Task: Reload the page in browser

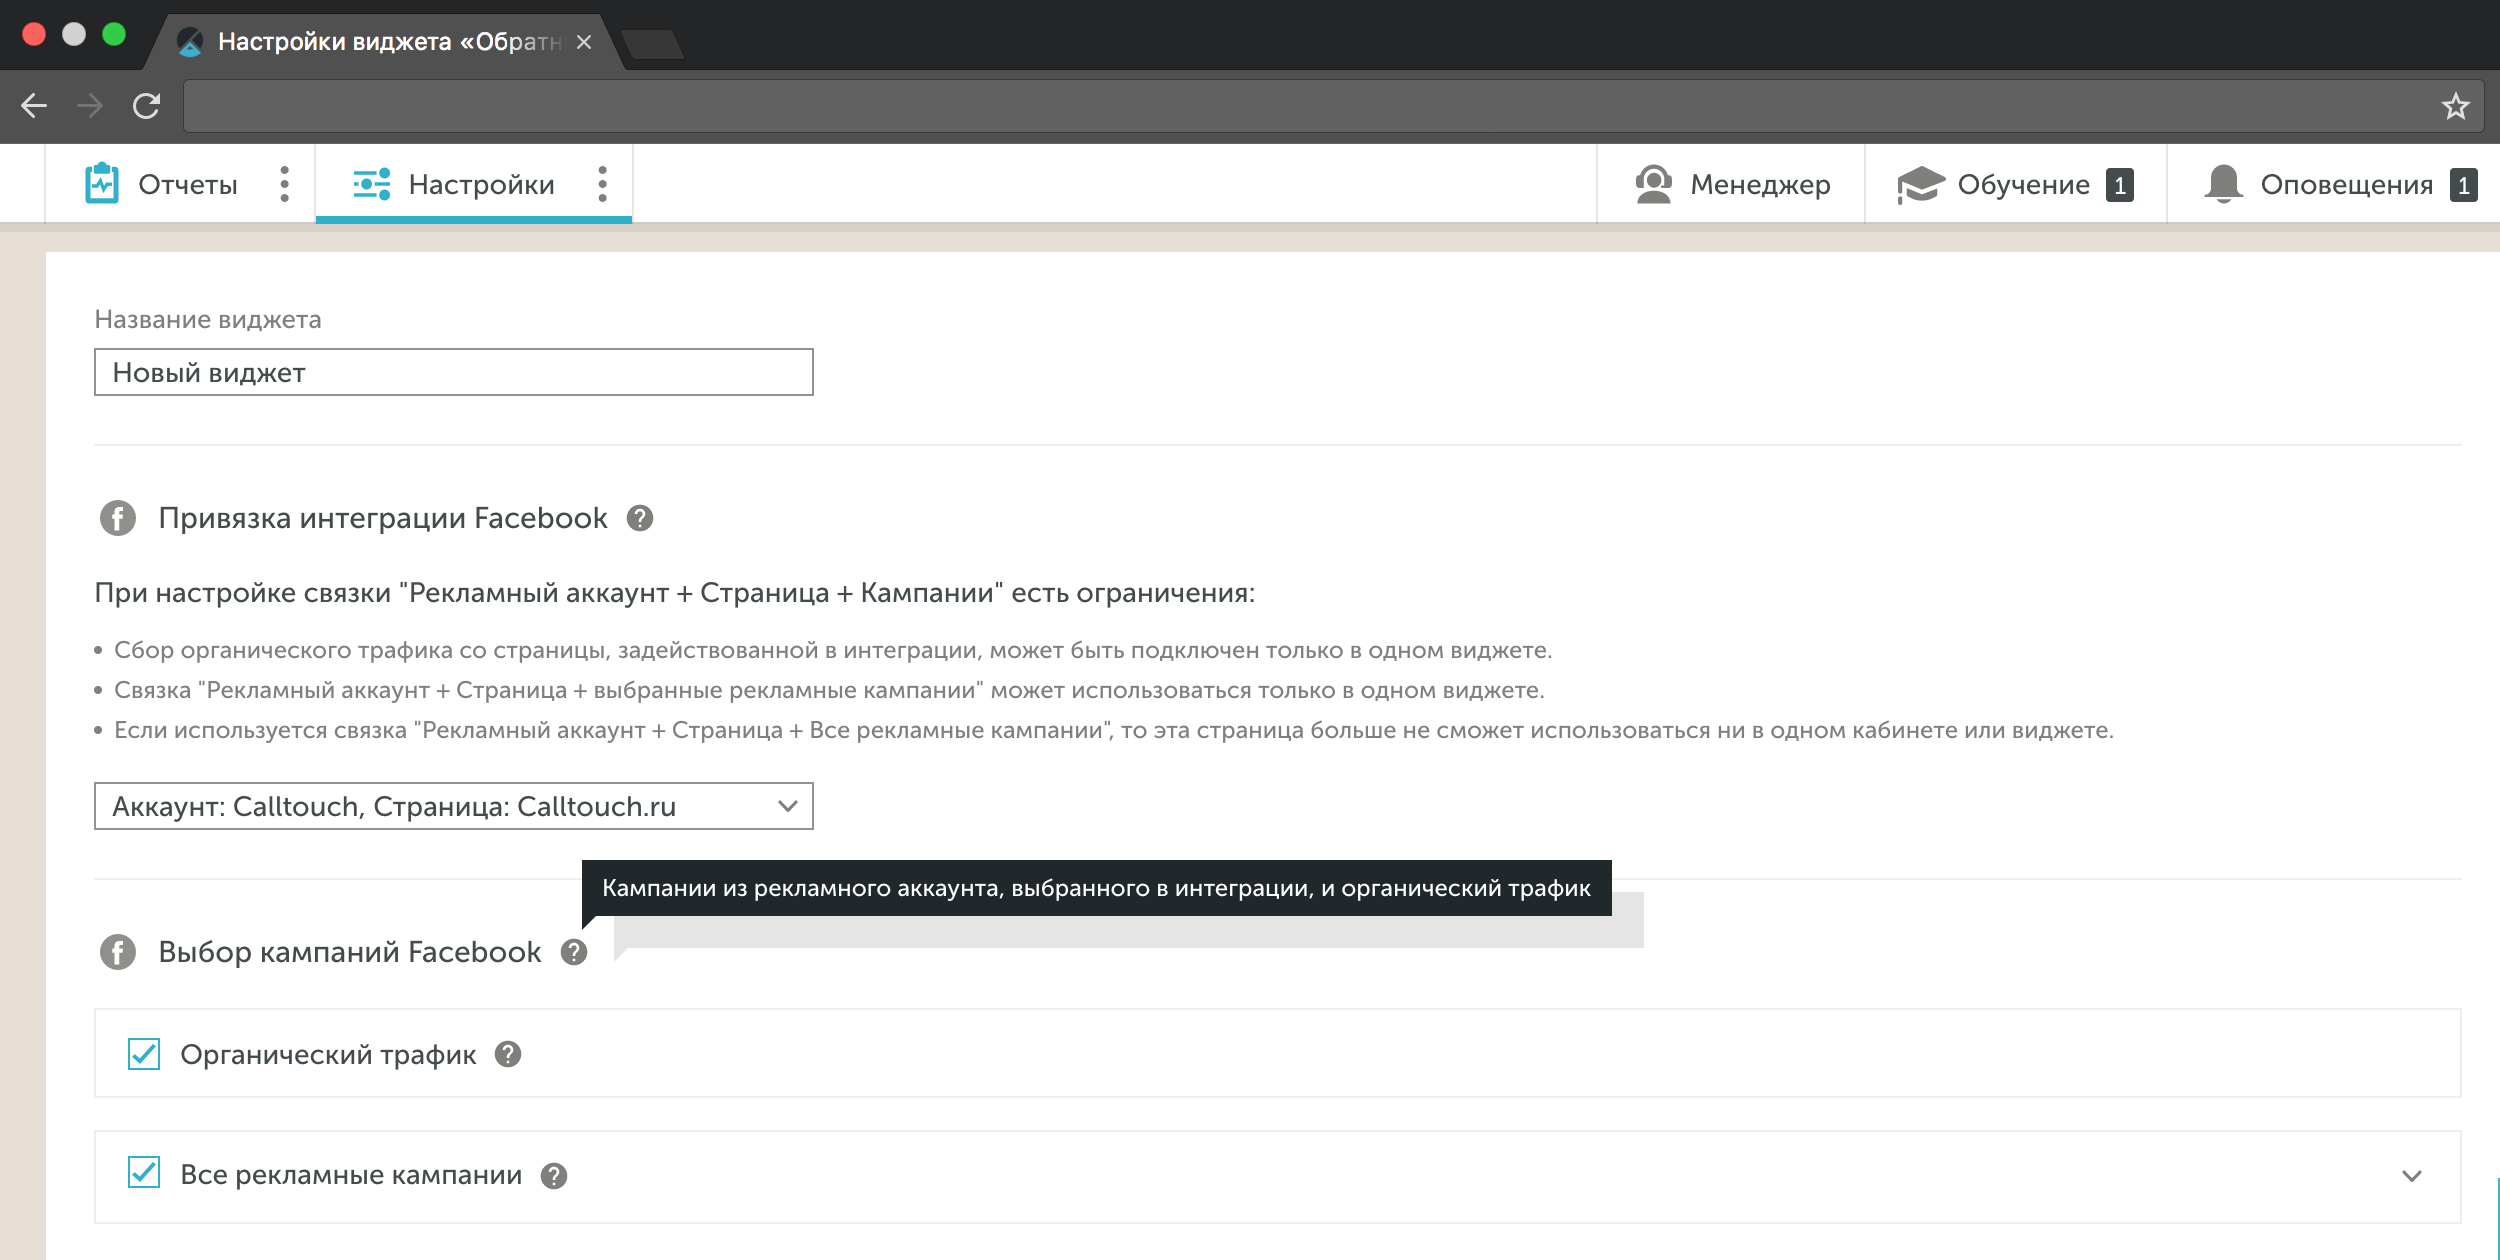Action: tap(147, 106)
